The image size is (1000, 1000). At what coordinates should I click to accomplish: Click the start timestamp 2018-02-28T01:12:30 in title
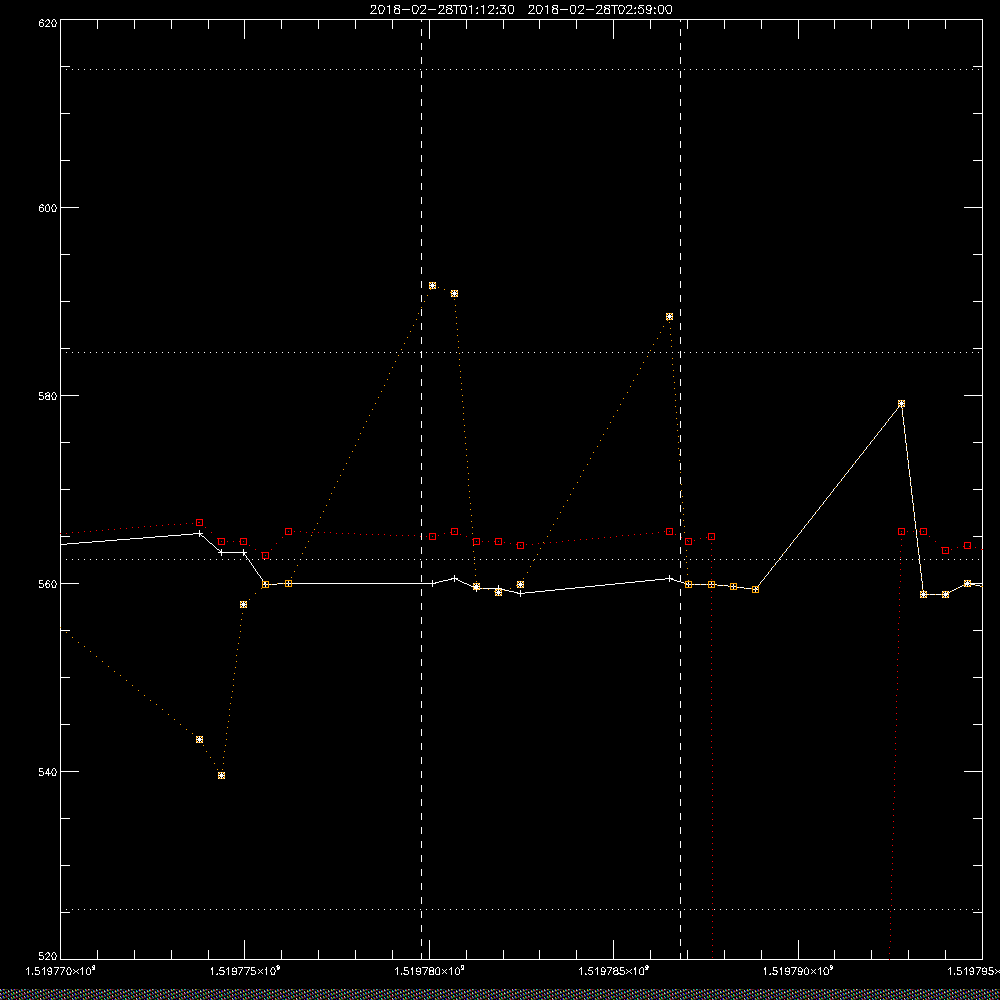point(442,10)
